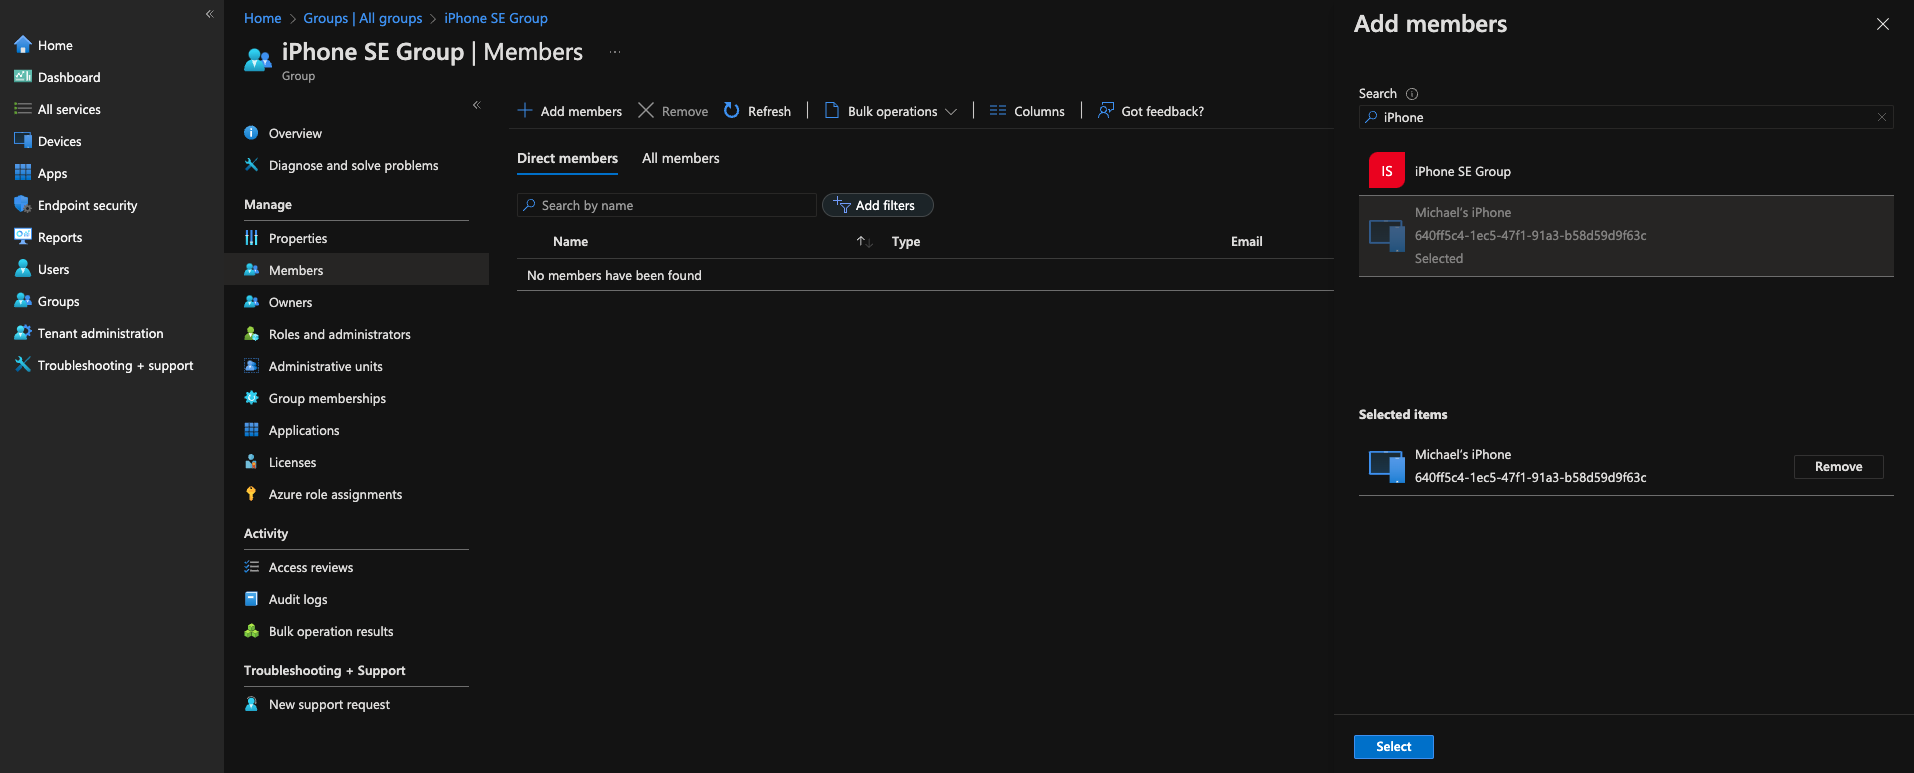Switch to the All members tab
The height and width of the screenshot is (773, 1914).
point(681,158)
